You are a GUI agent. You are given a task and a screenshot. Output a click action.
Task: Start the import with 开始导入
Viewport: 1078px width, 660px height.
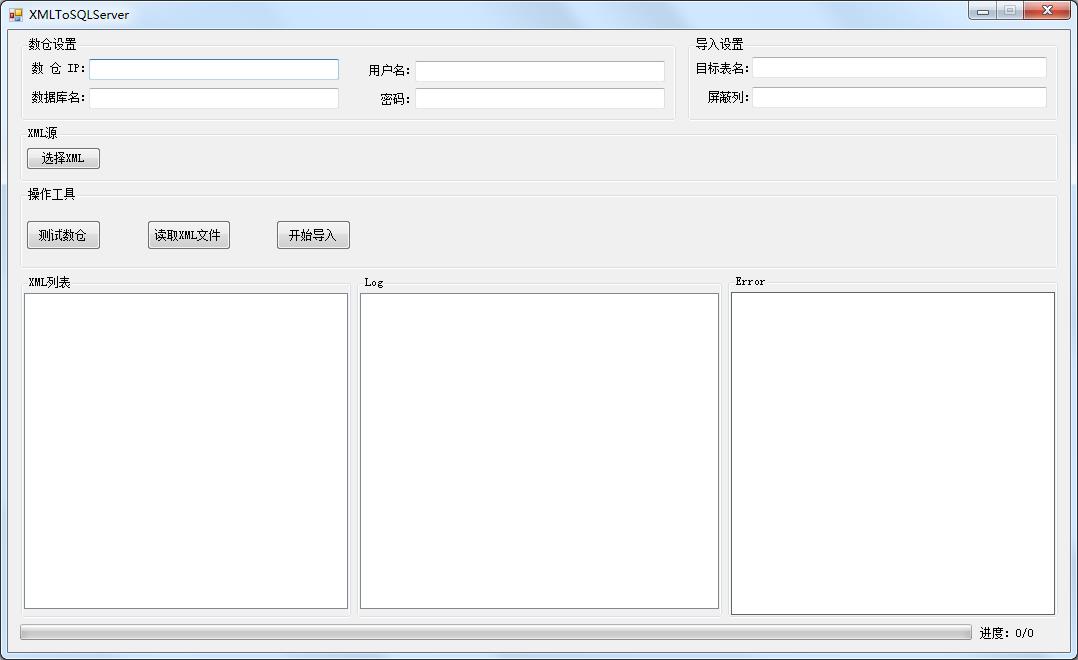point(312,235)
